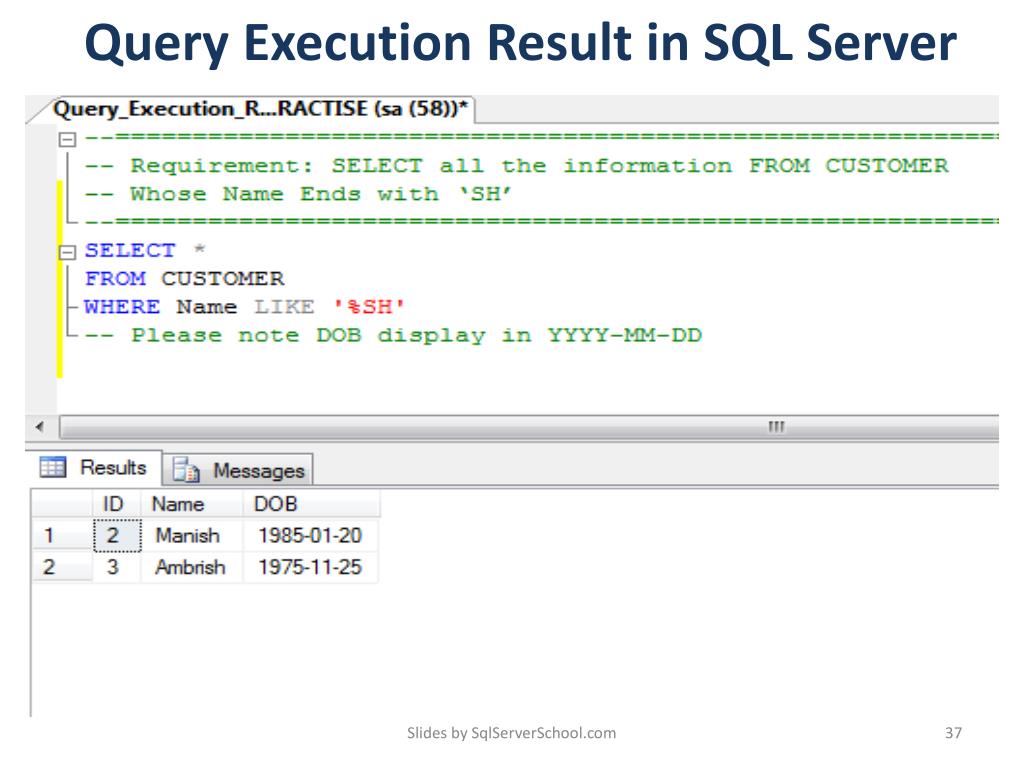This screenshot has height=768, width=1024.
Task: Click ID cell containing 2
Action: (117, 536)
